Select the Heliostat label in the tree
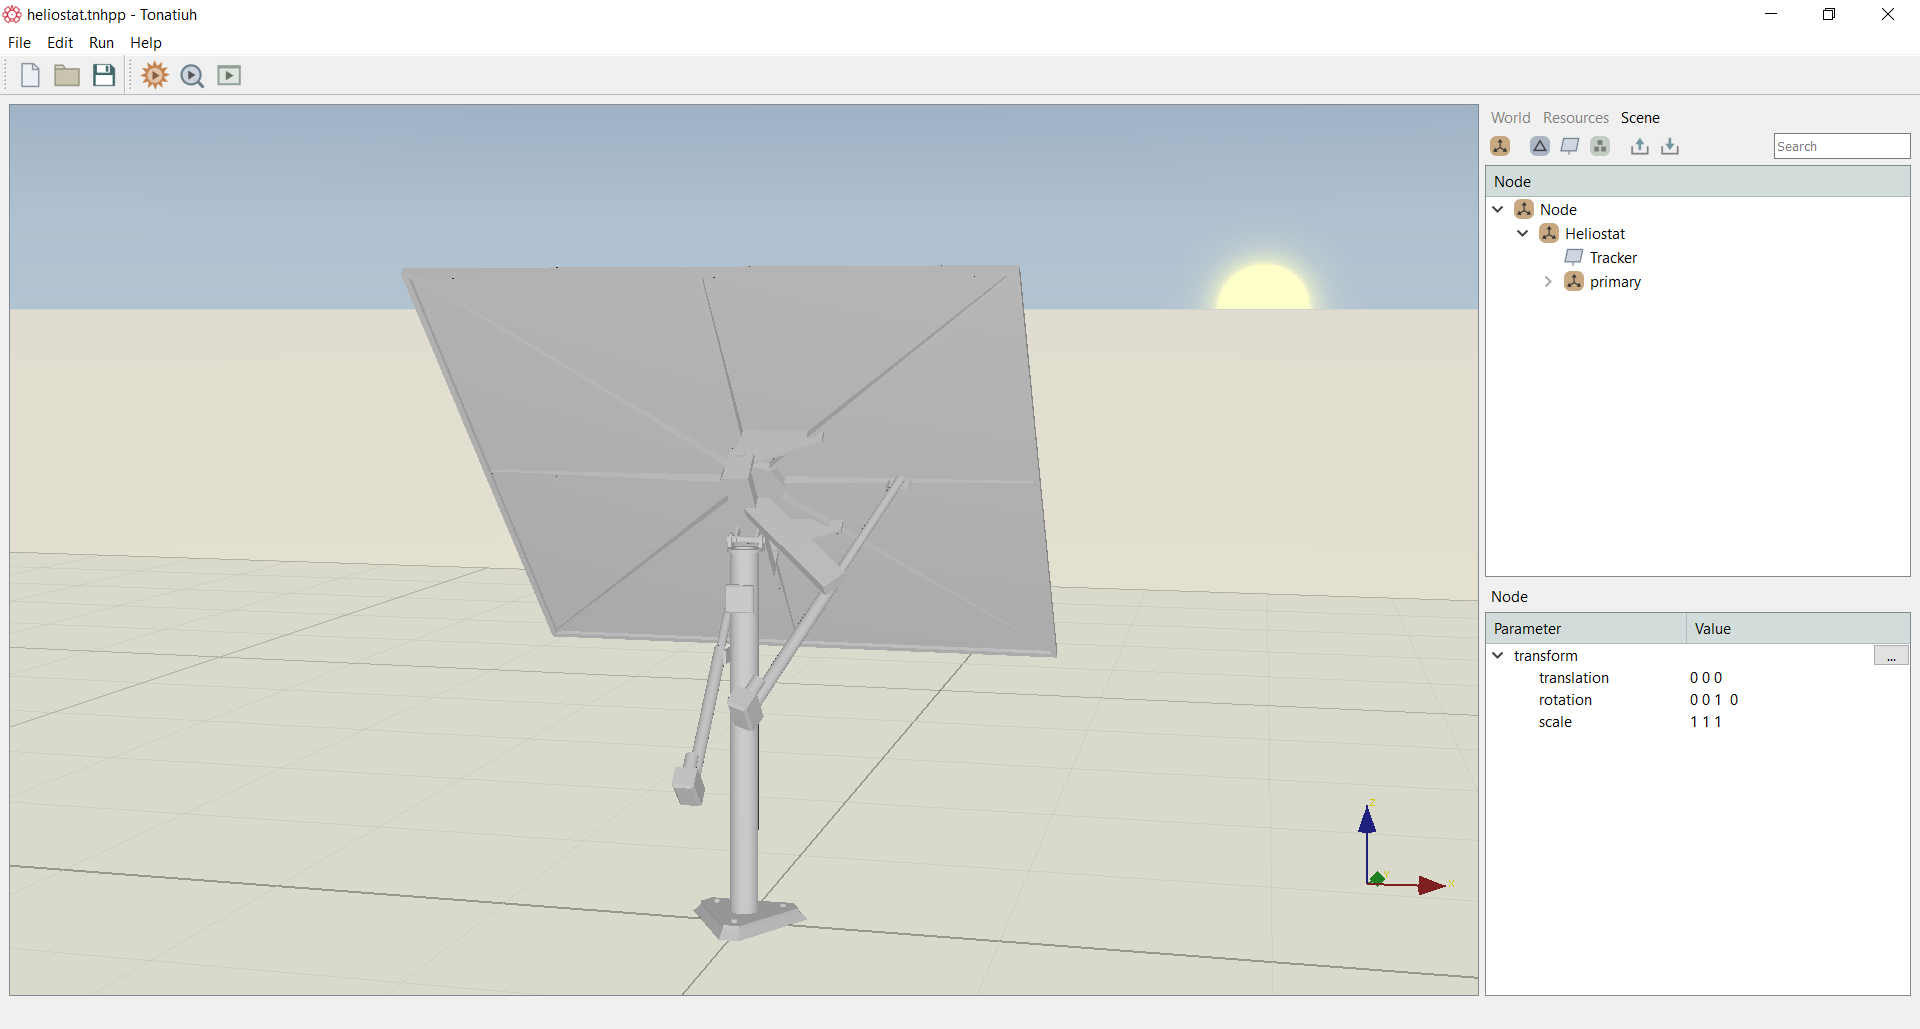The width and height of the screenshot is (1920, 1029). click(x=1595, y=234)
